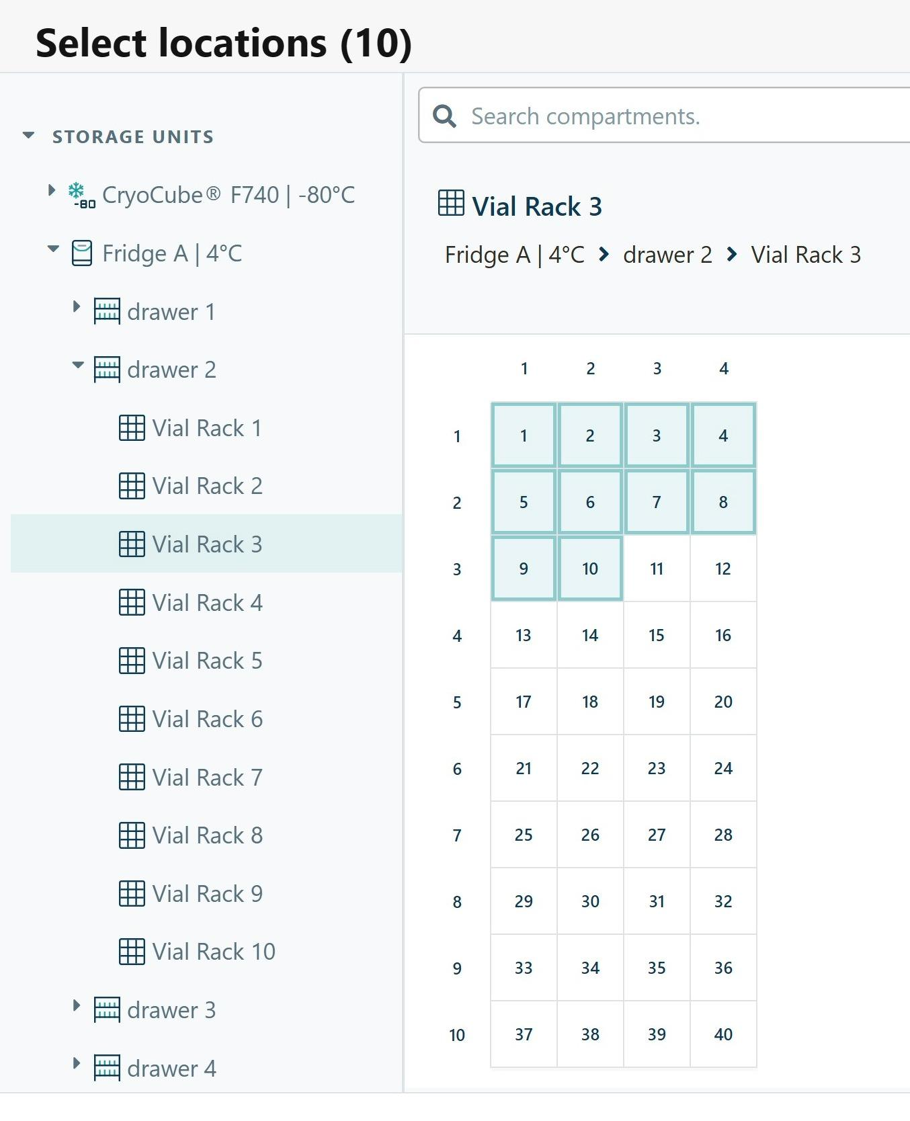Click the drawer 4 rack icon
Image resolution: width=910 pixels, height=1121 pixels.
107,1068
